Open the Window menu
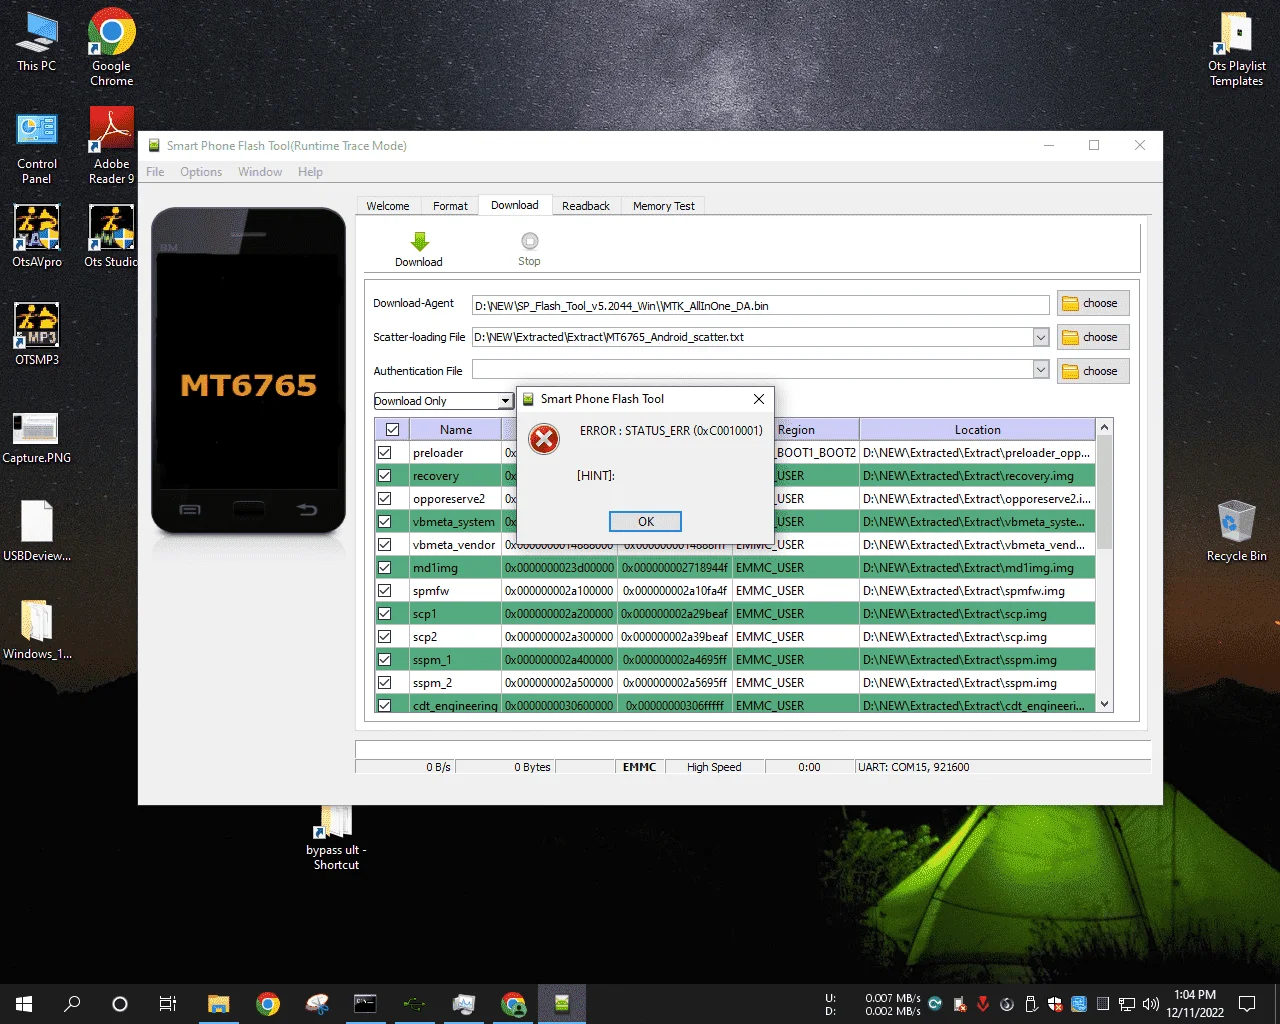 (260, 172)
